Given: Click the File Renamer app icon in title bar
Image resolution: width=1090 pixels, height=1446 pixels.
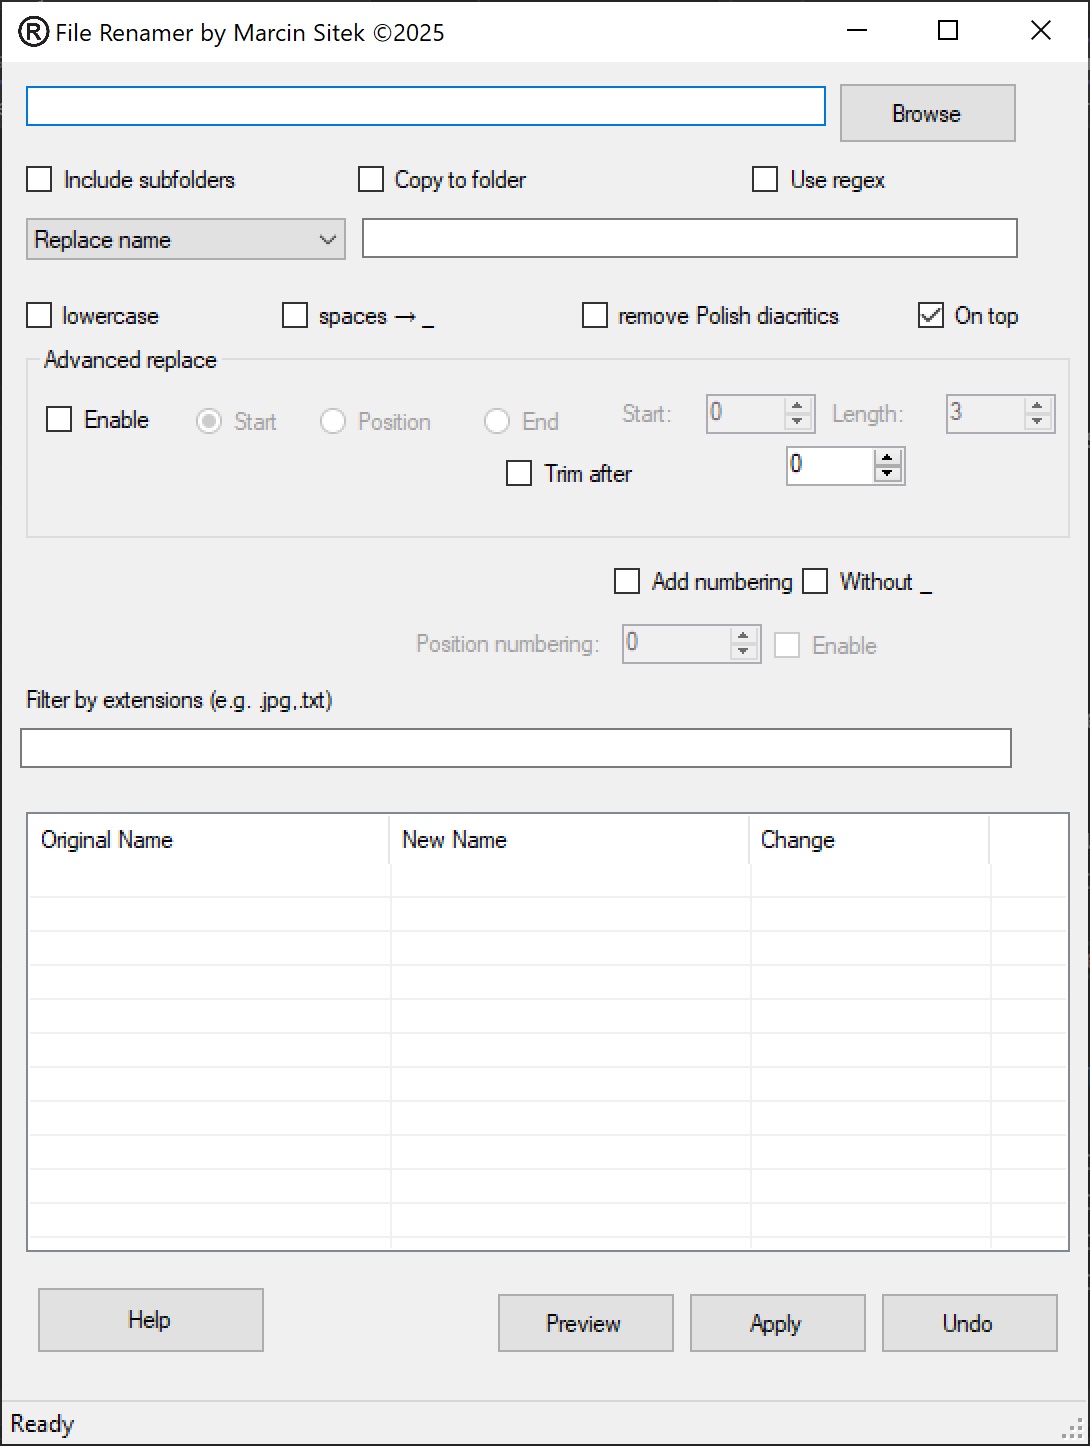Looking at the screenshot, I should (x=34, y=32).
